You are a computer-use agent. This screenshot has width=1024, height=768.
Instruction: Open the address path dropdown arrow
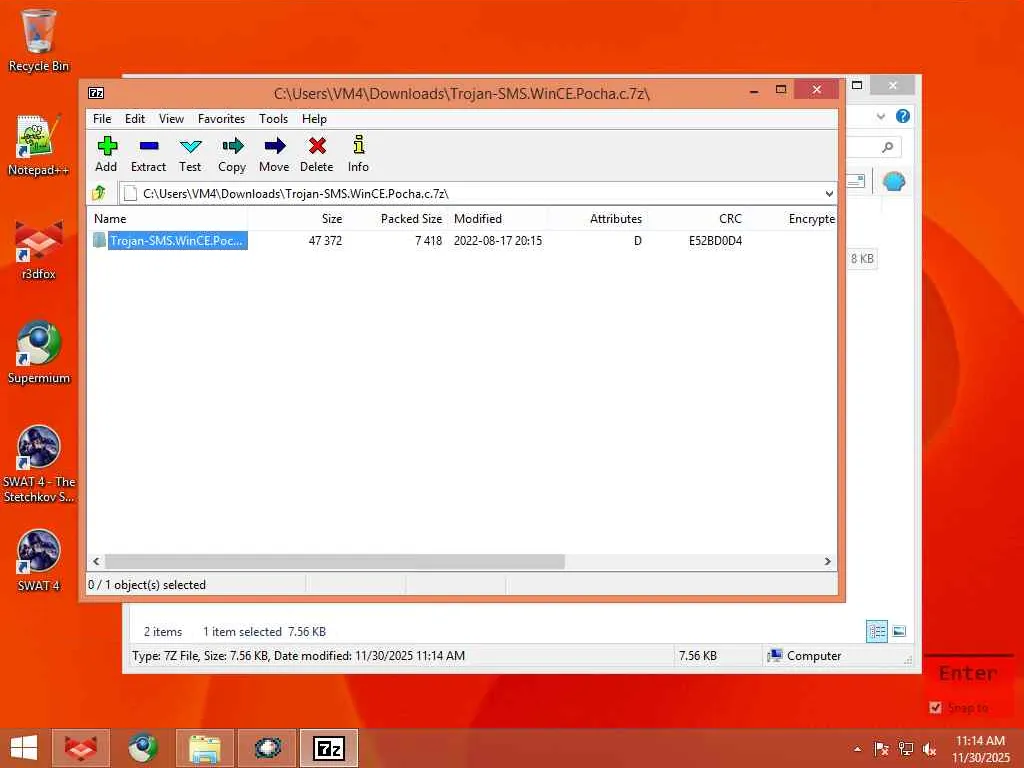point(829,194)
